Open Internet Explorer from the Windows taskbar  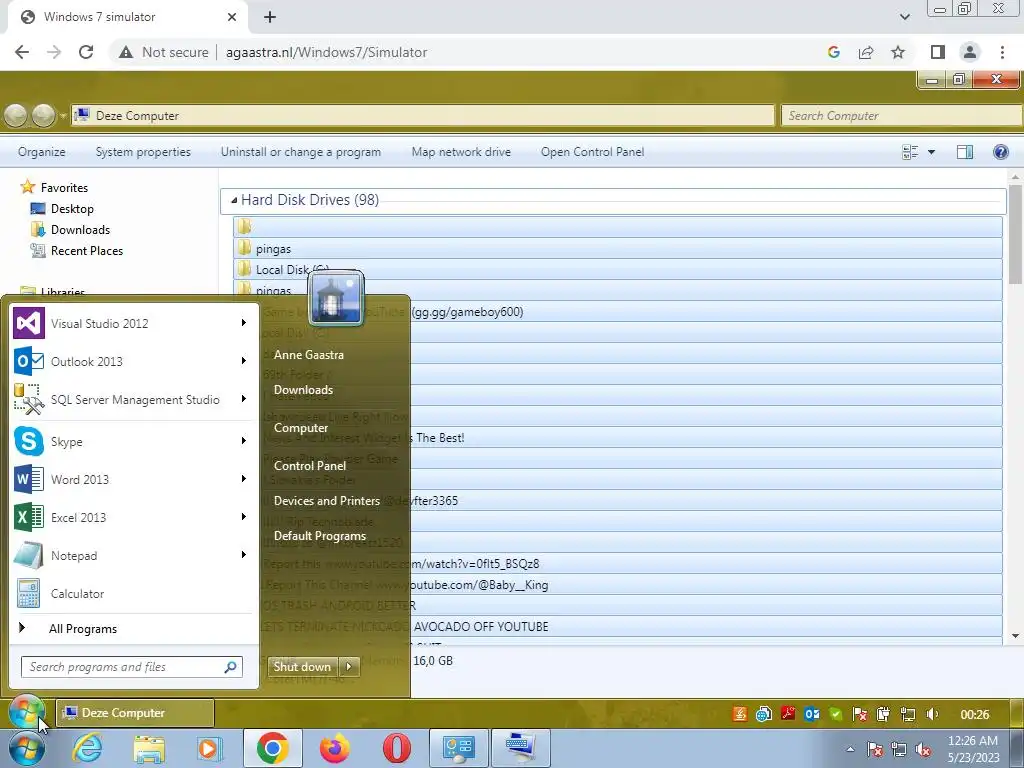tap(87, 748)
